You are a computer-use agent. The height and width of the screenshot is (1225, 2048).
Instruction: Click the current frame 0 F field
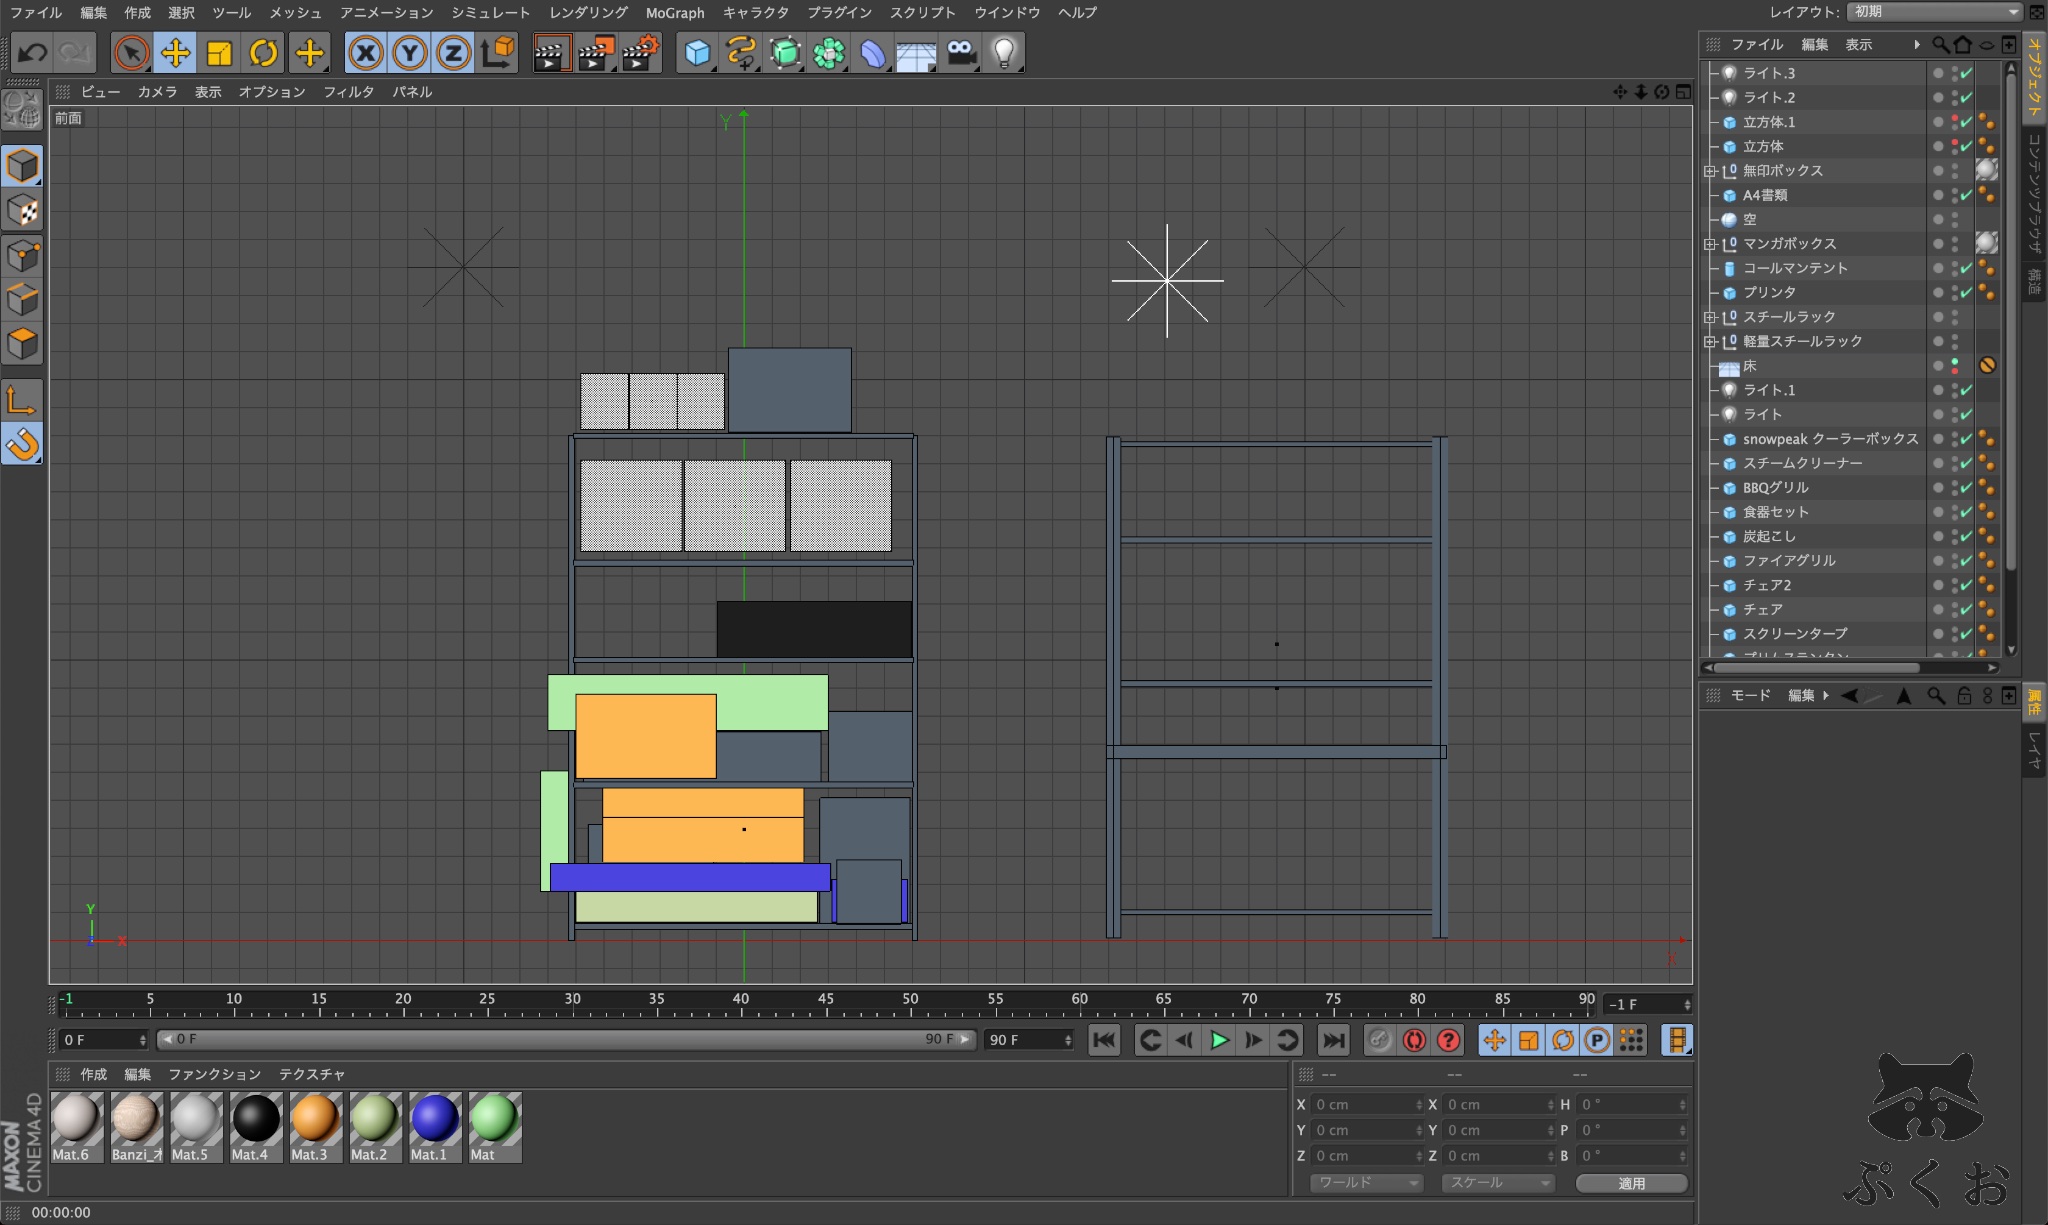(104, 1040)
